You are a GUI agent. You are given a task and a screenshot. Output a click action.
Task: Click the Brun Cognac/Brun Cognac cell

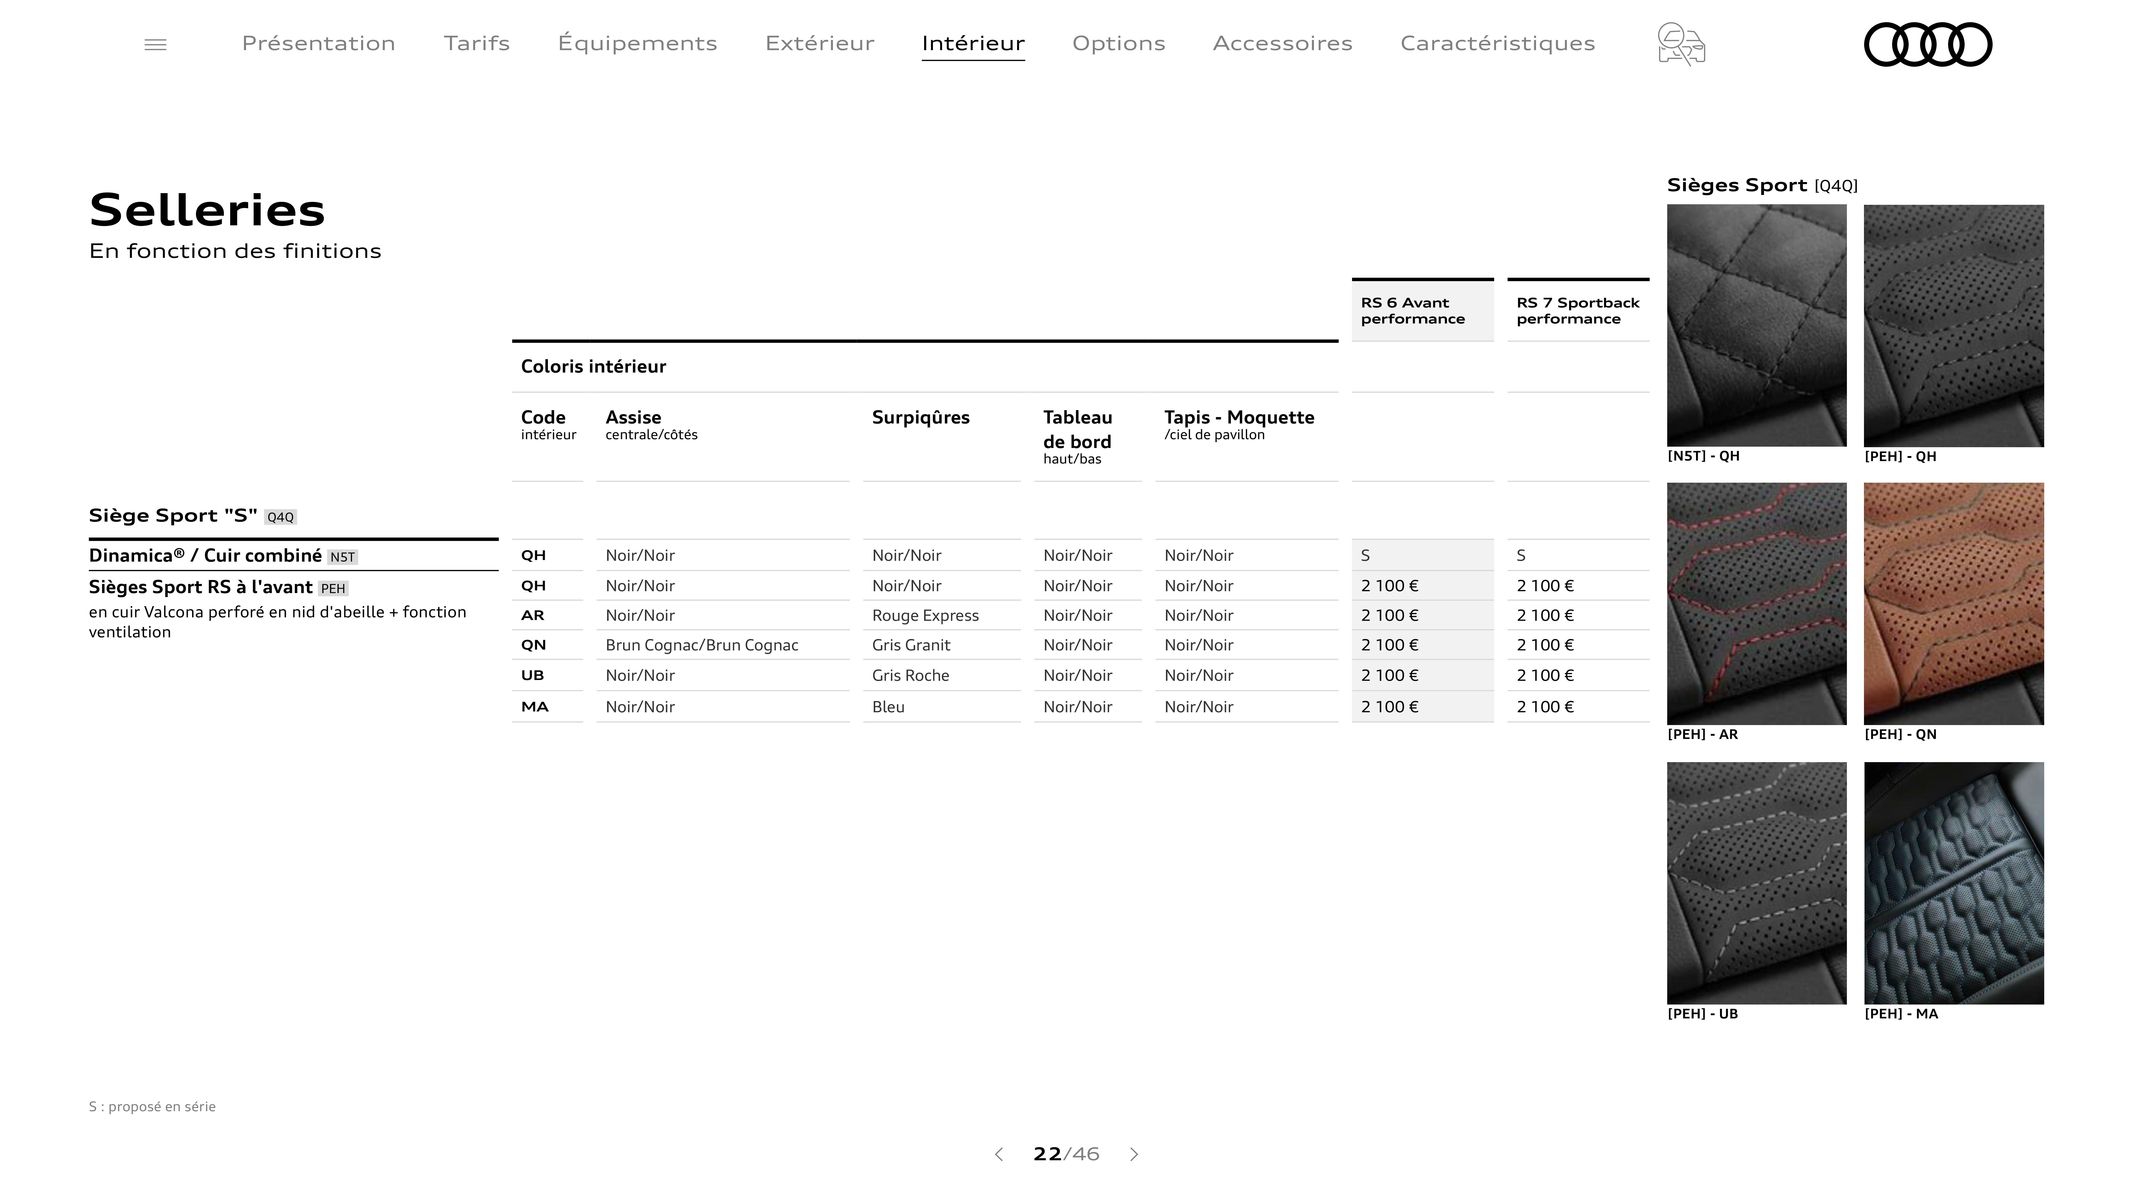click(701, 645)
